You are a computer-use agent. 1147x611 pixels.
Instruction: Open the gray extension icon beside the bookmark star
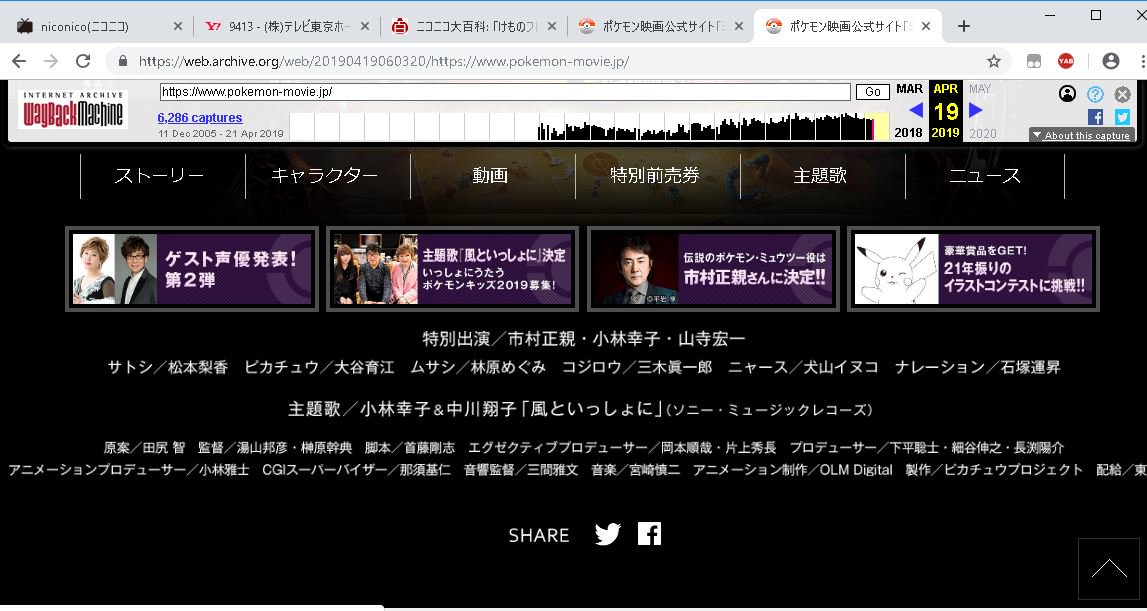point(1034,61)
